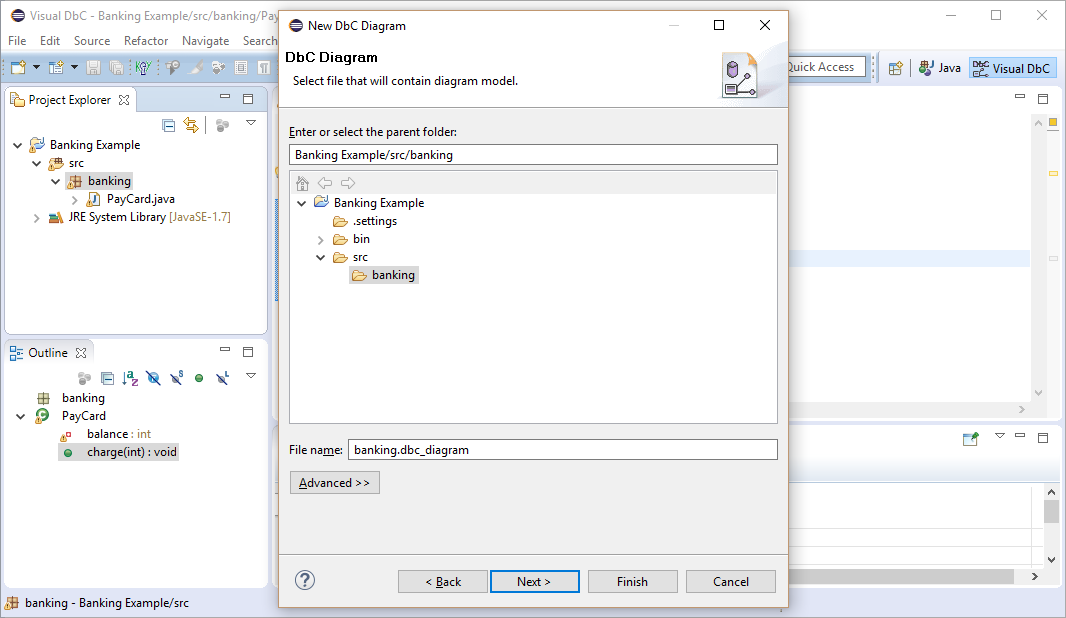
Task: Click Forward arrow in folder tree toolbar
Action: [348, 183]
